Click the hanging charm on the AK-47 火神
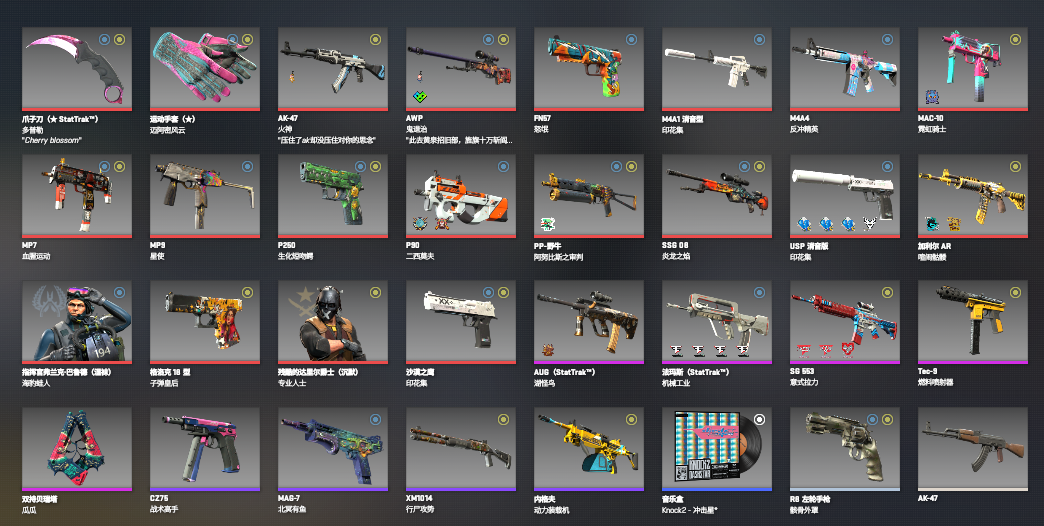 pos(292,77)
